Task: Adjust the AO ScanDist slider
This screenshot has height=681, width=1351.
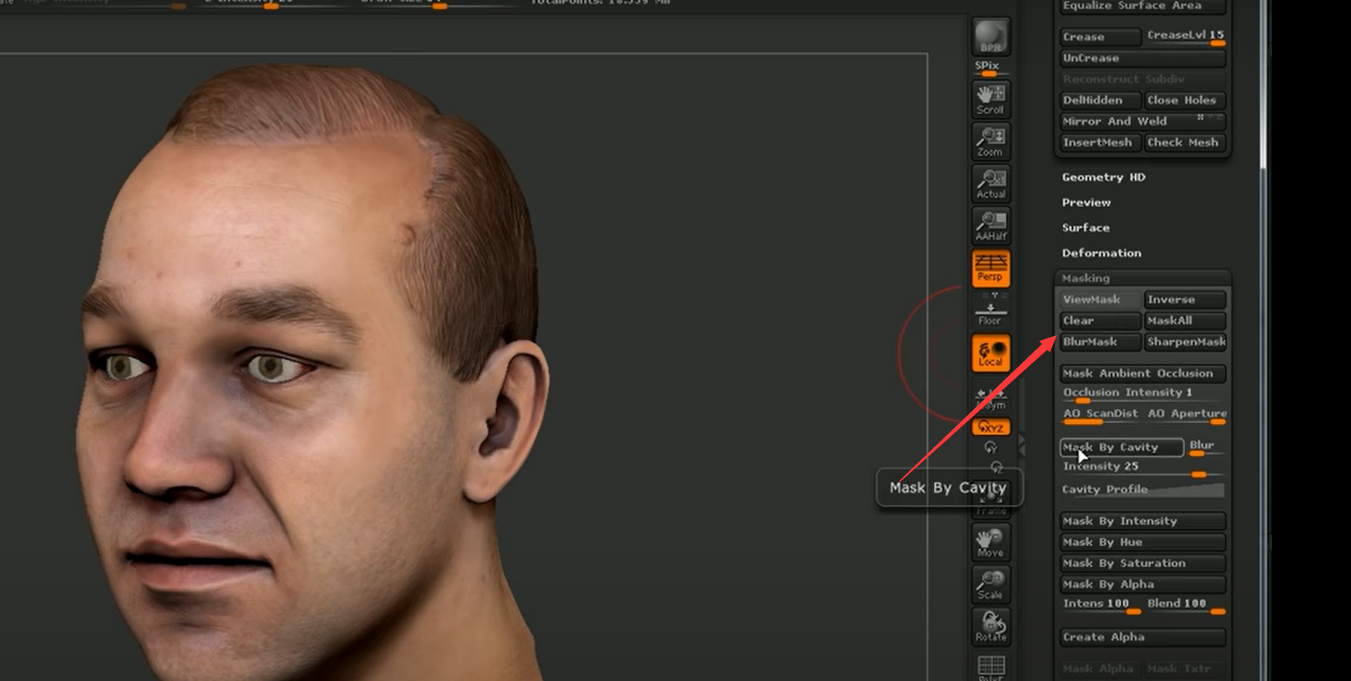Action: [x=1100, y=415]
